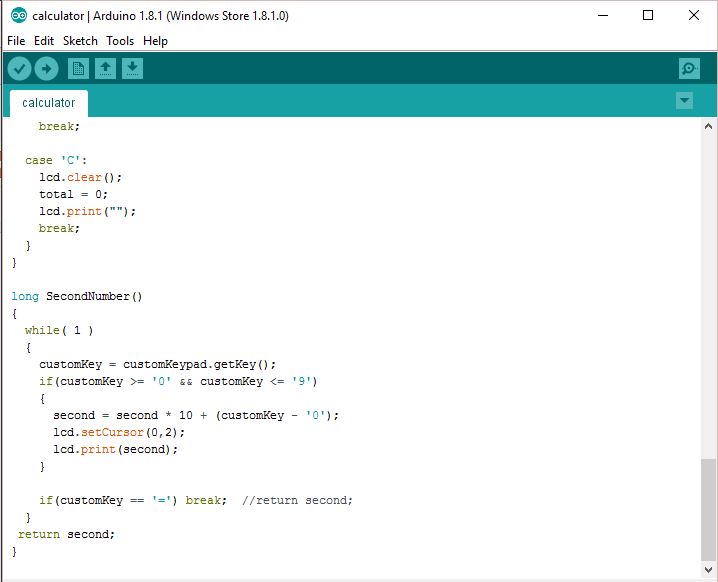This screenshot has width=718, height=582.
Task: Click the Arduino logo in the title bar
Action: [19, 16]
